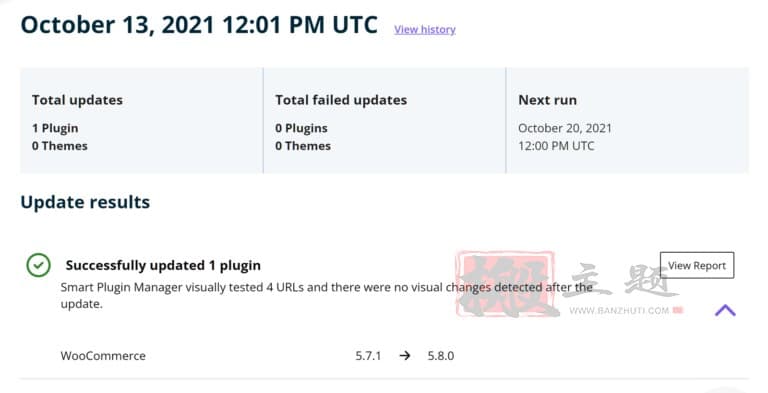Click 0 Plugins under failed updates

tap(301, 128)
